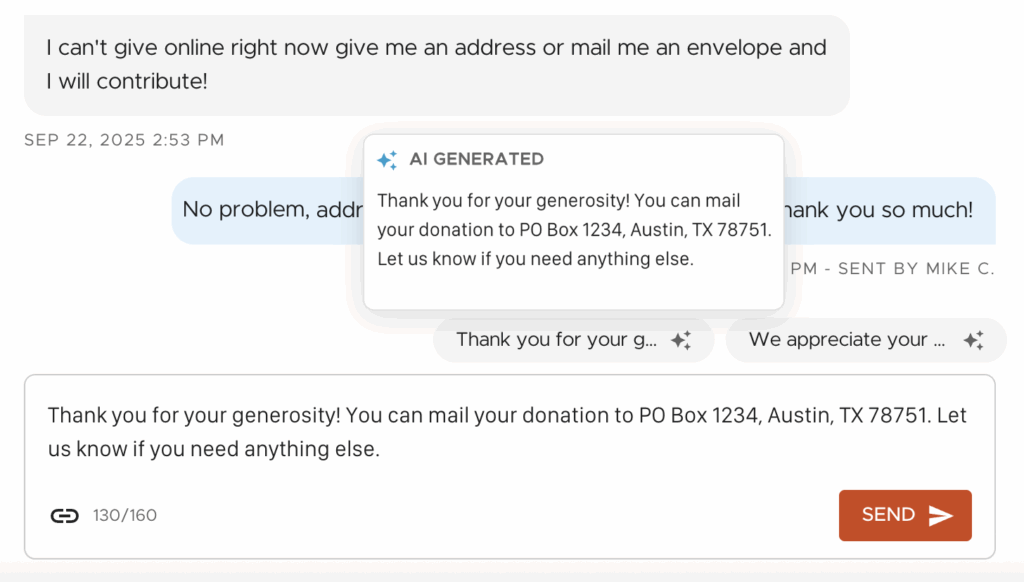Click the 'AI GENERATED' heading text

pyautogui.click(x=476, y=159)
